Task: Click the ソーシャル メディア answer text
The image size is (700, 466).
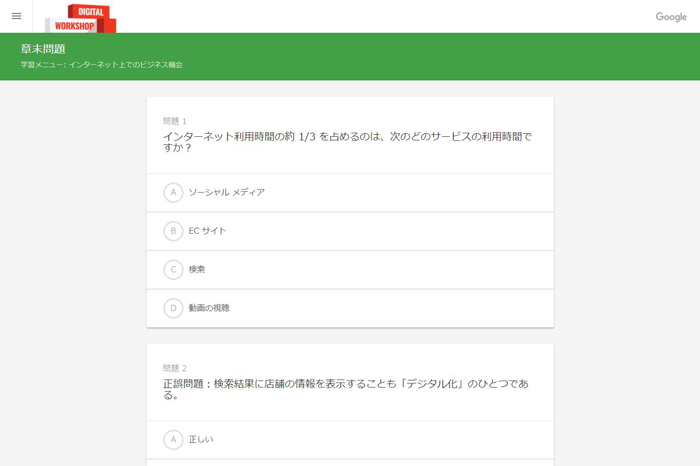Action: point(227,192)
